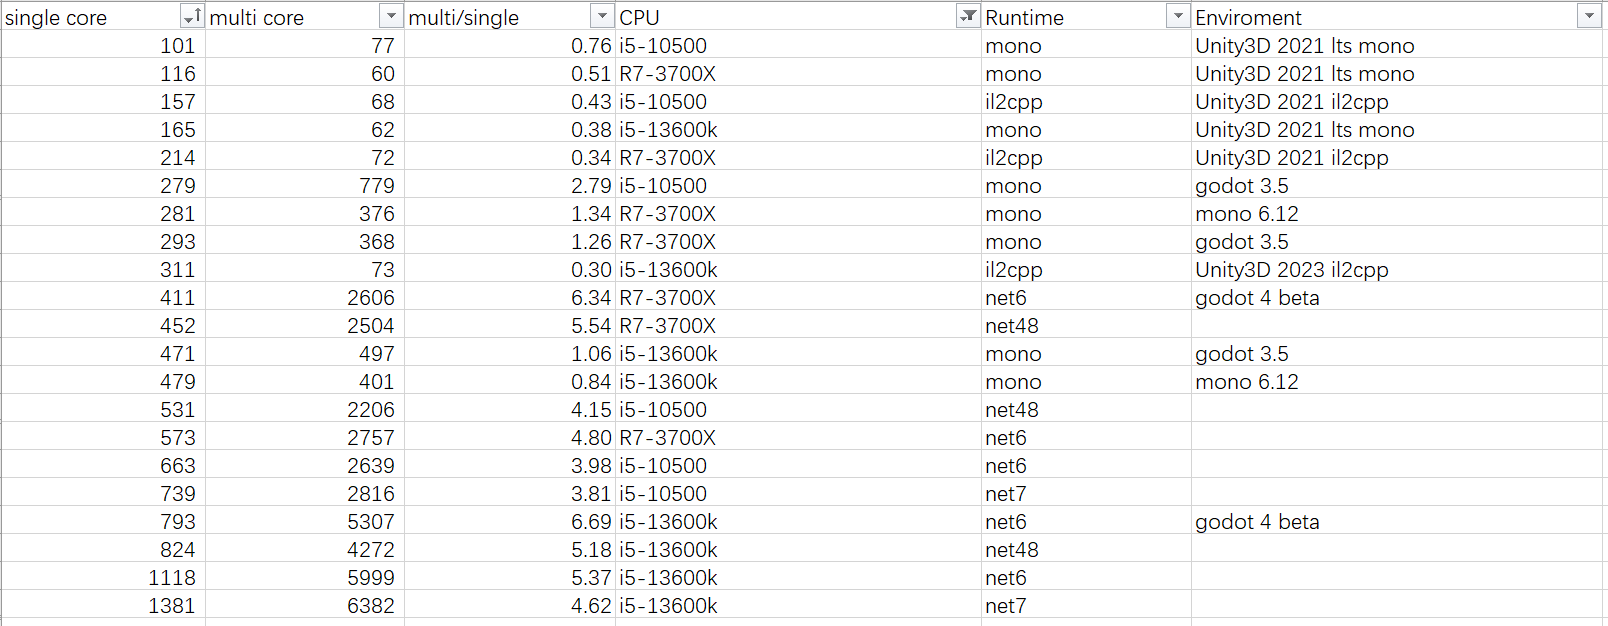1608x626 pixels.
Task: Click the single core header filter button
Action: [x=190, y=17]
